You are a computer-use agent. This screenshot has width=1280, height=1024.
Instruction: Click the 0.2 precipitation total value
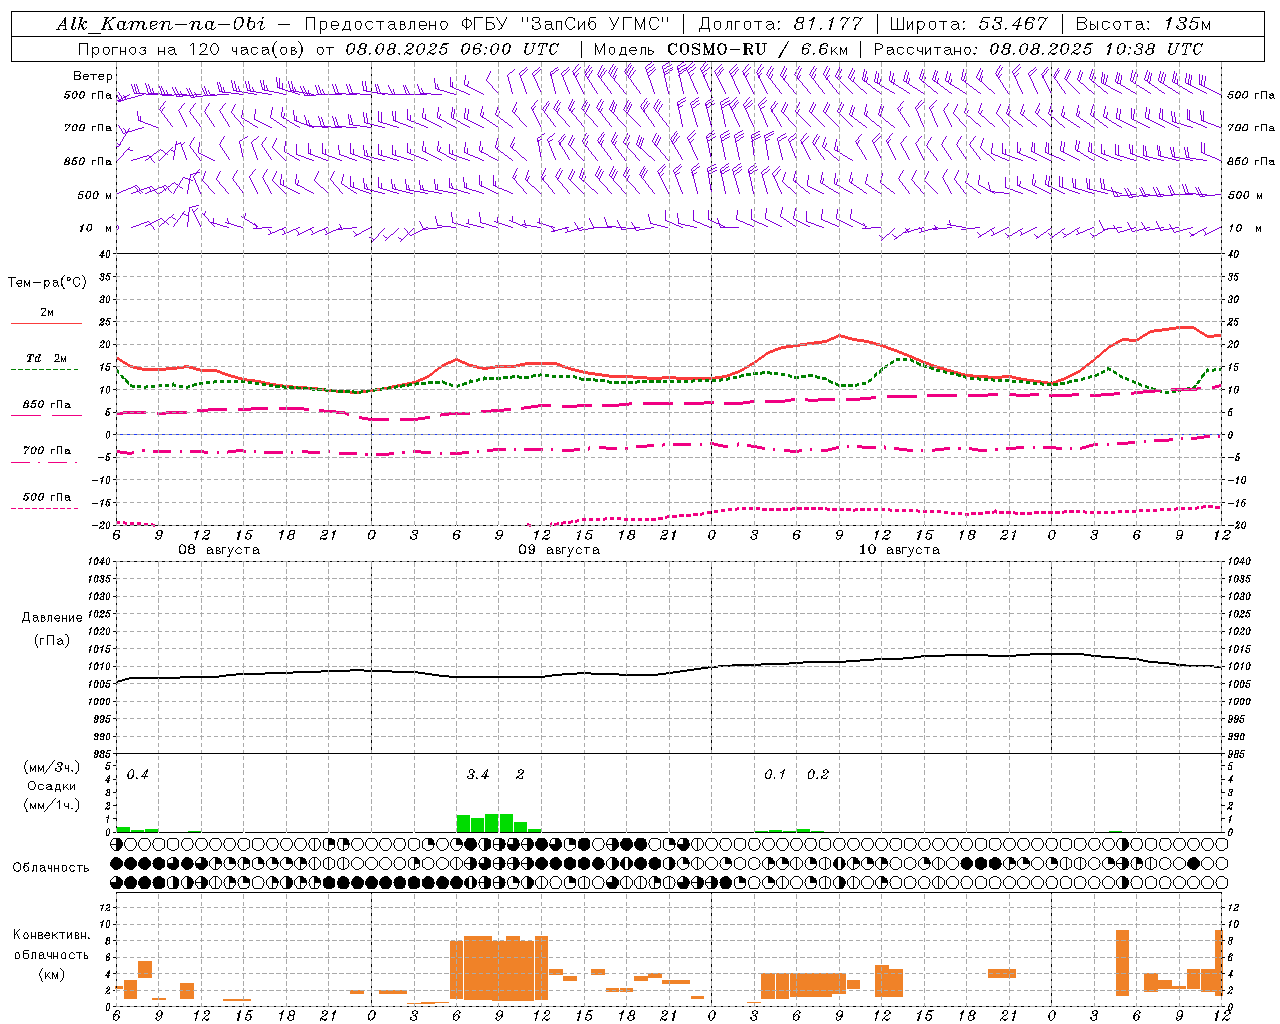pos(818,774)
